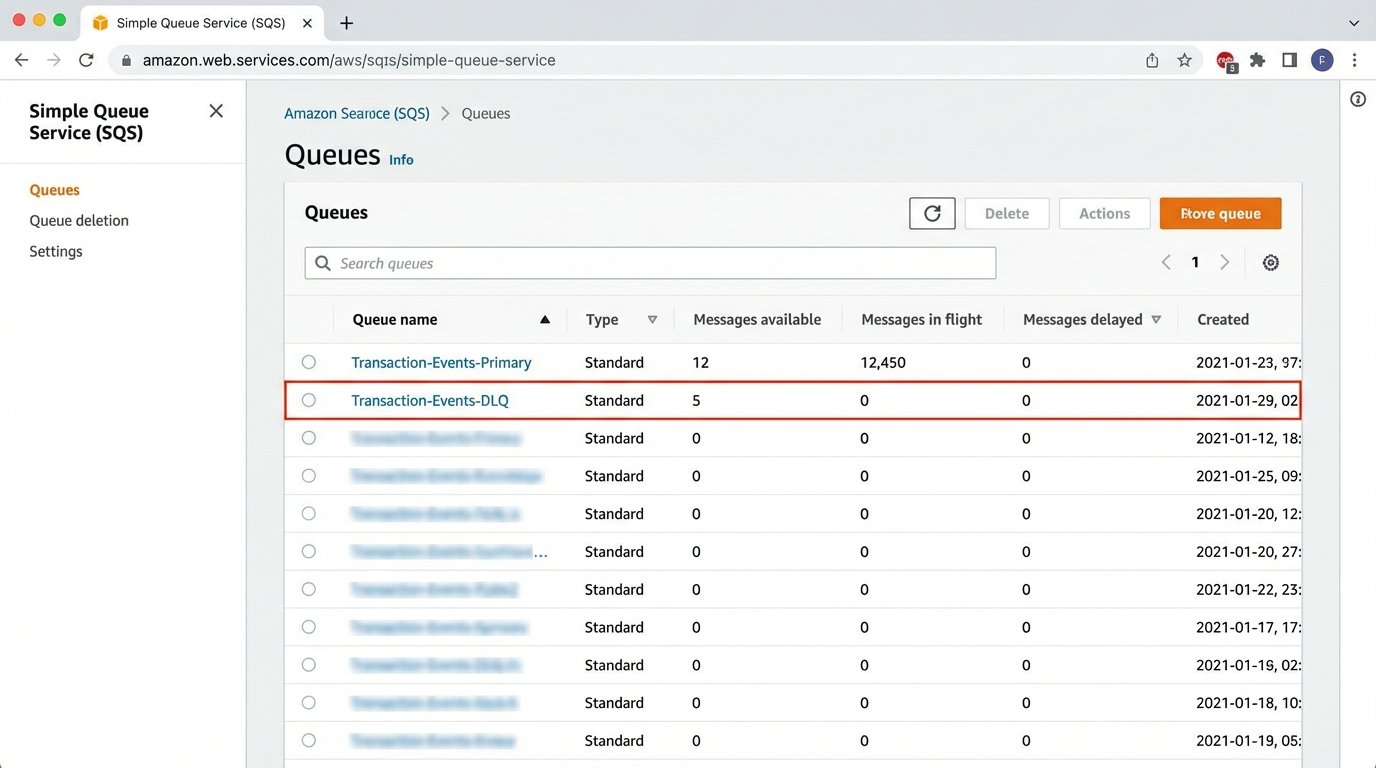
Task: Open the Type column filter dropdown
Action: coord(651,319)
